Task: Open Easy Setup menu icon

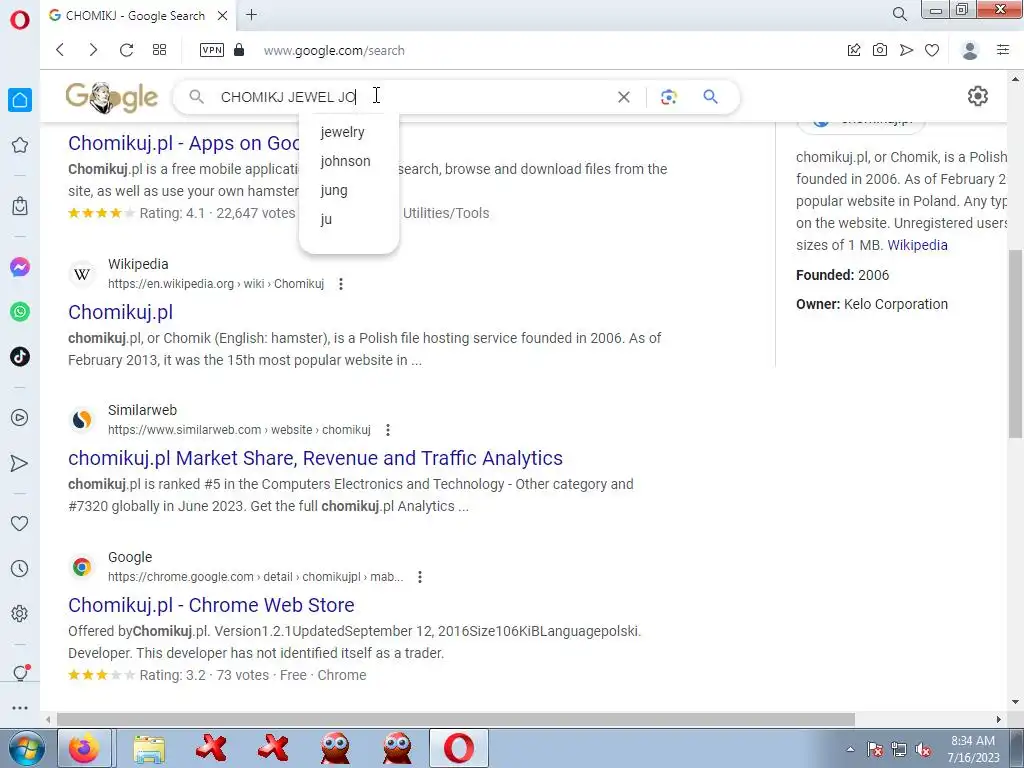Action: click(x=1003, y=50)
